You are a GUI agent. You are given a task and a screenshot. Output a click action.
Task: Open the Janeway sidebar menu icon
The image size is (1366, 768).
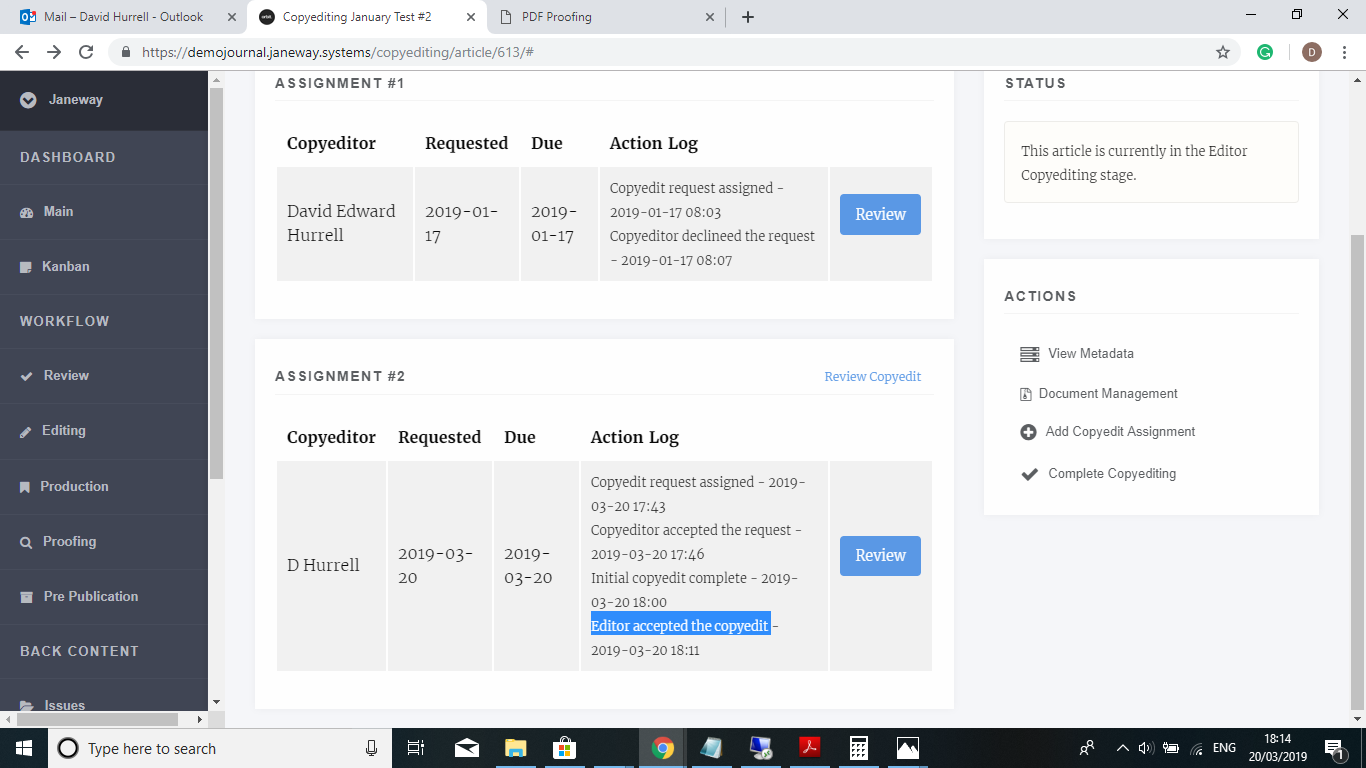[28, 100]
